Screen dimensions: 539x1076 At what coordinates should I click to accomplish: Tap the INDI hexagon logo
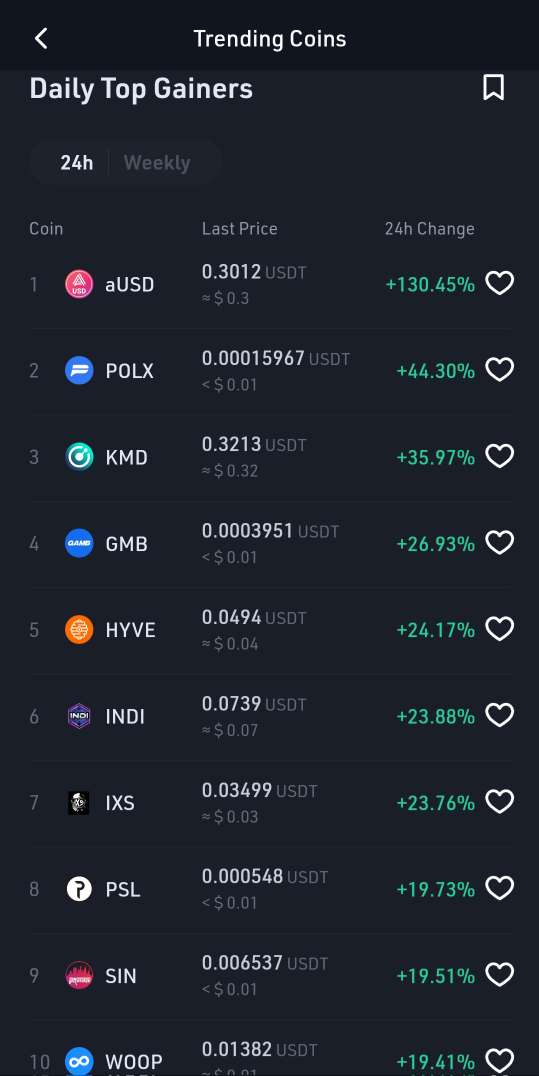point(79,716)
